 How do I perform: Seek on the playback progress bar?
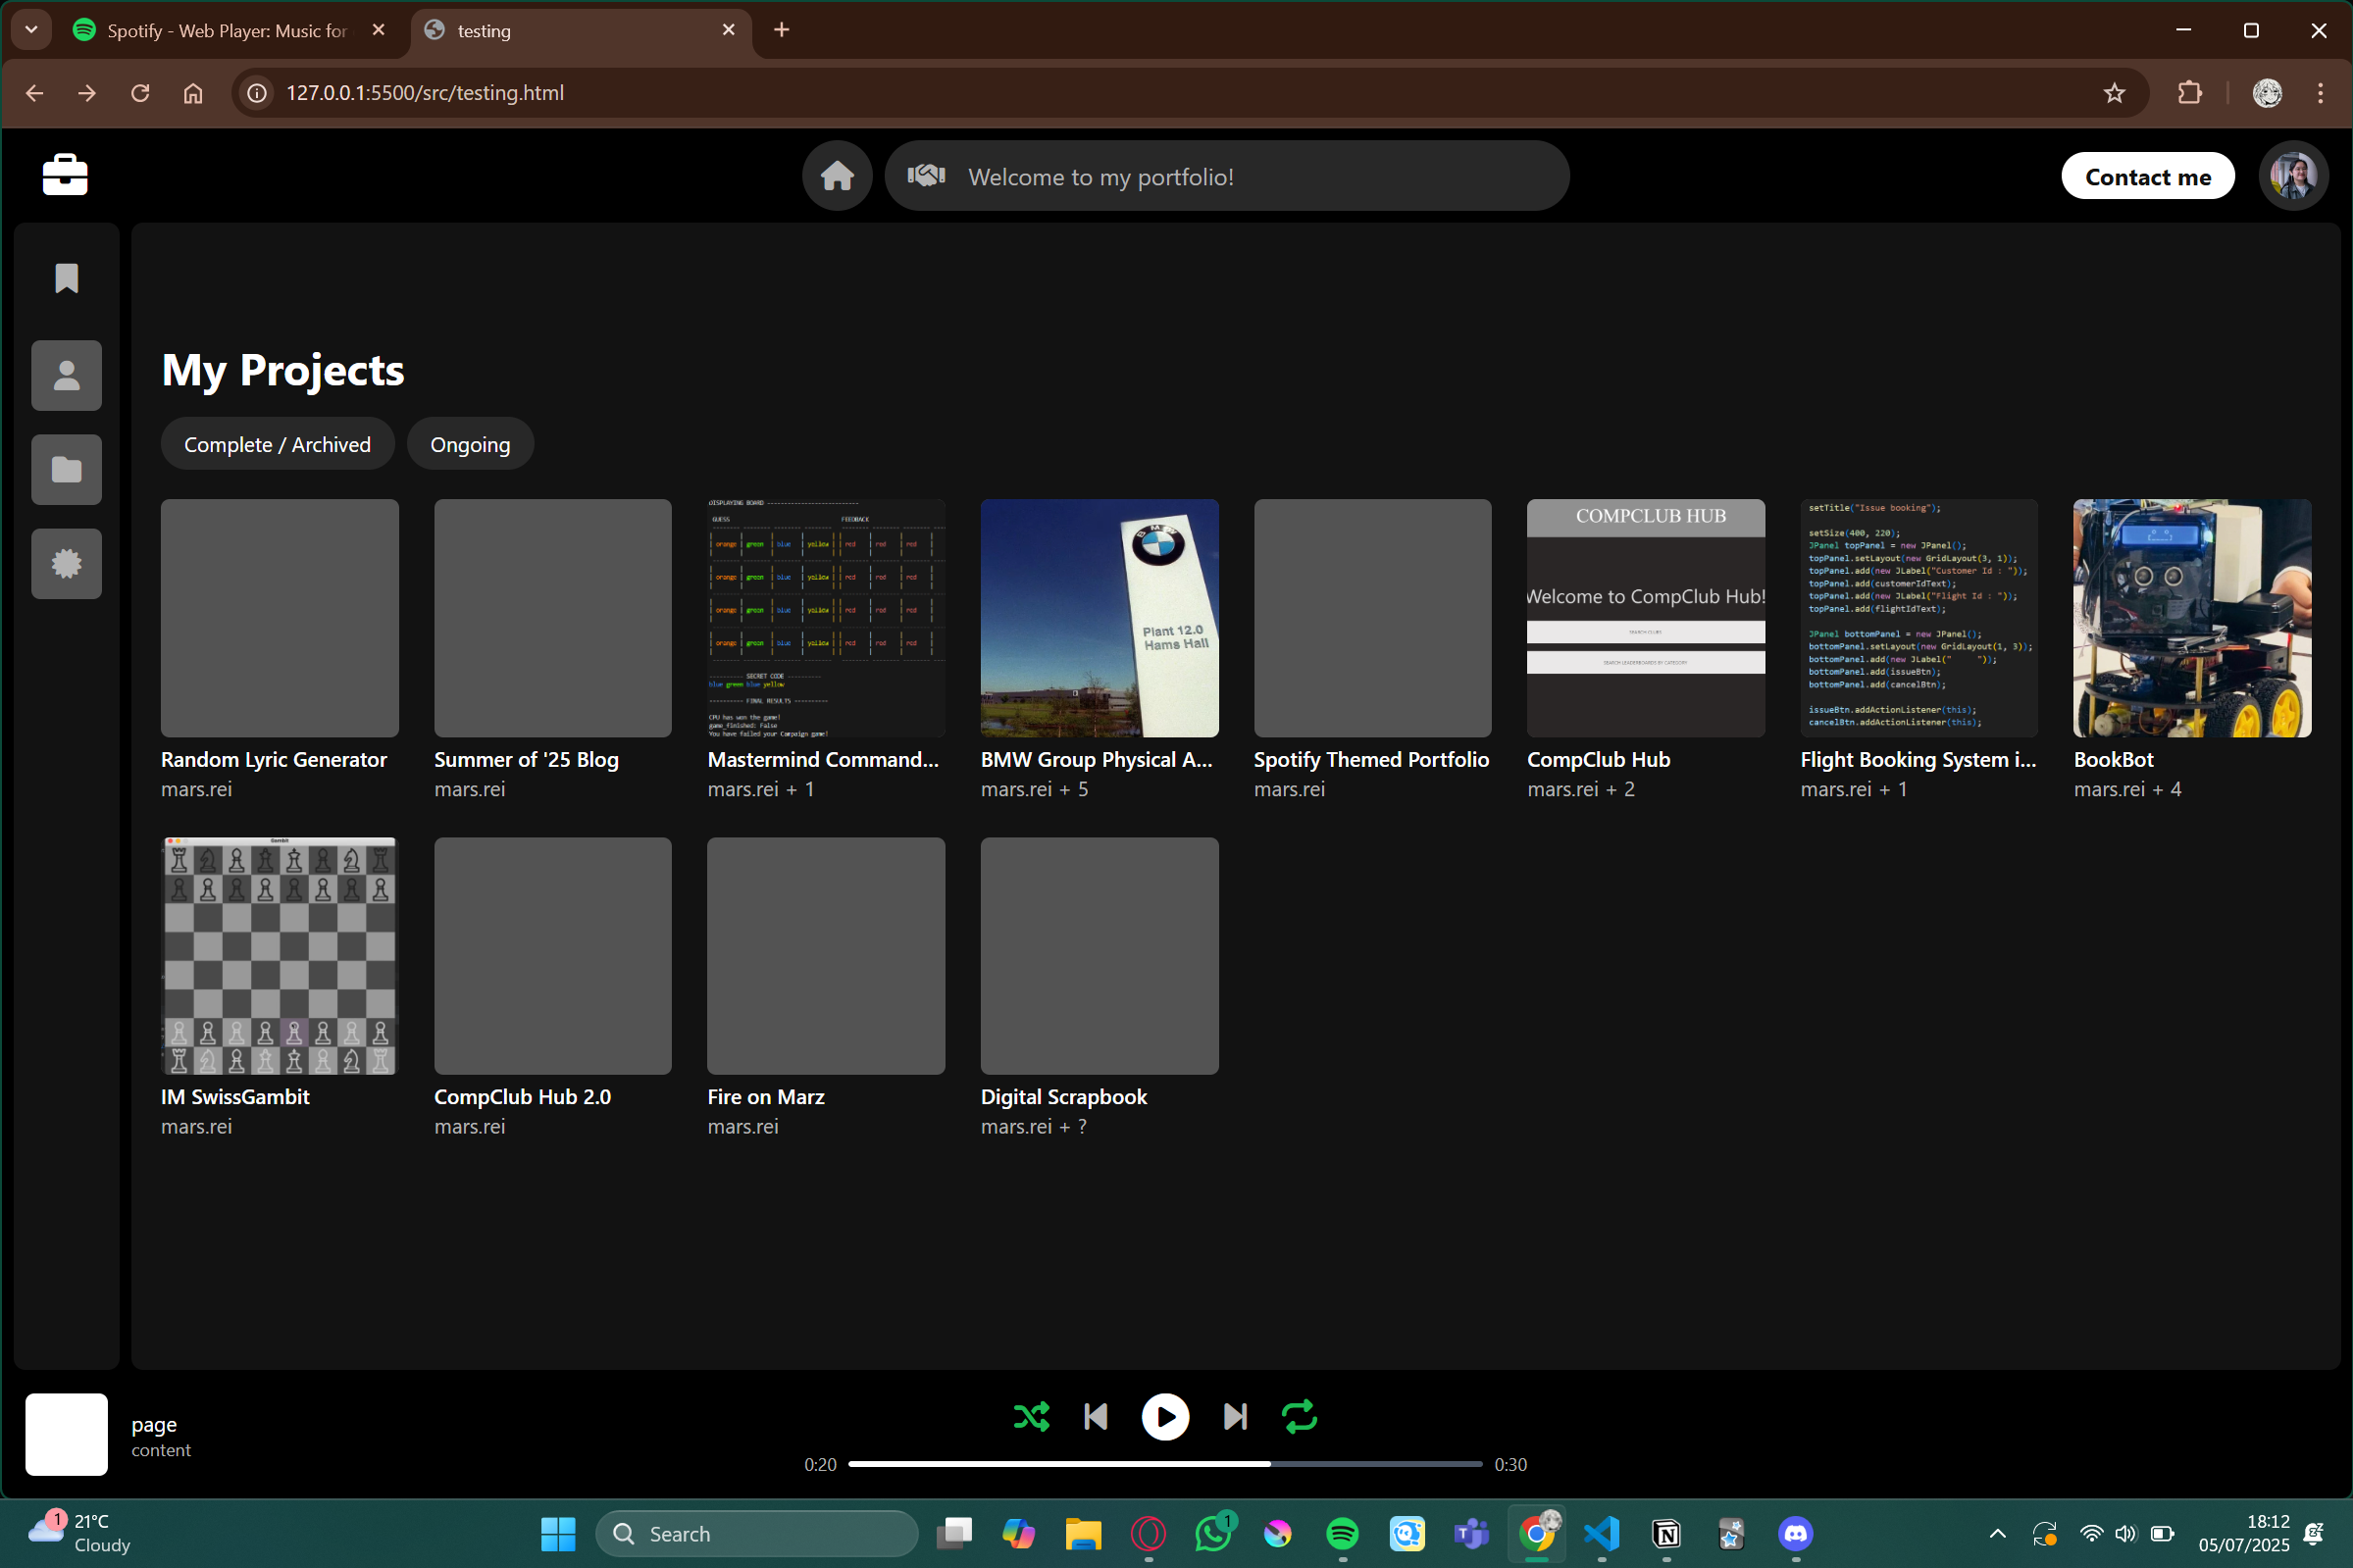pyautogui.click(x=1164, y=1464)
